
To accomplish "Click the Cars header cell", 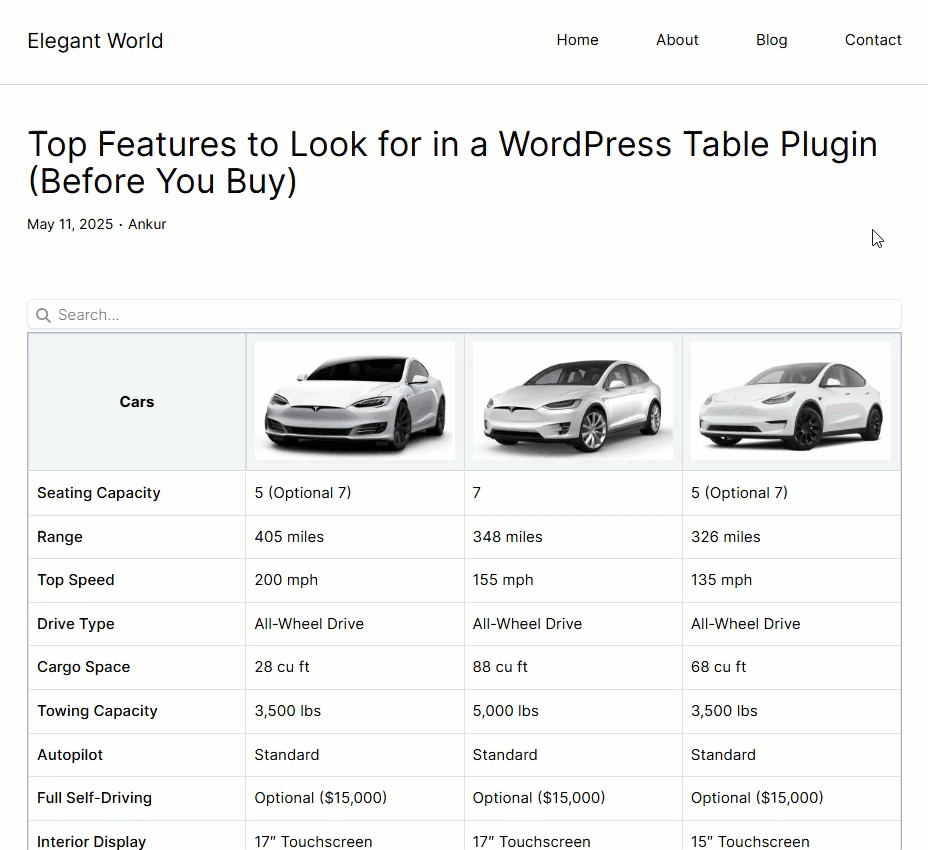I will click(137, 402).
